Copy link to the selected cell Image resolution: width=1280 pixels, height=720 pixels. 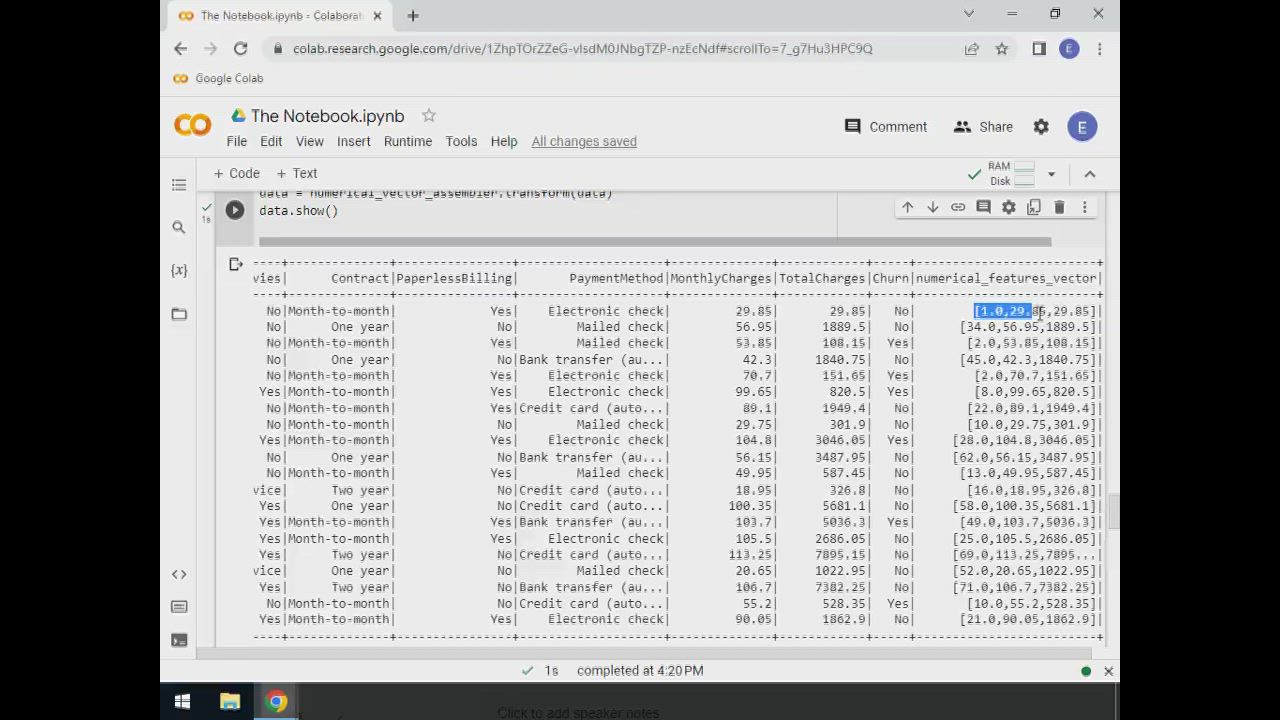958,207
